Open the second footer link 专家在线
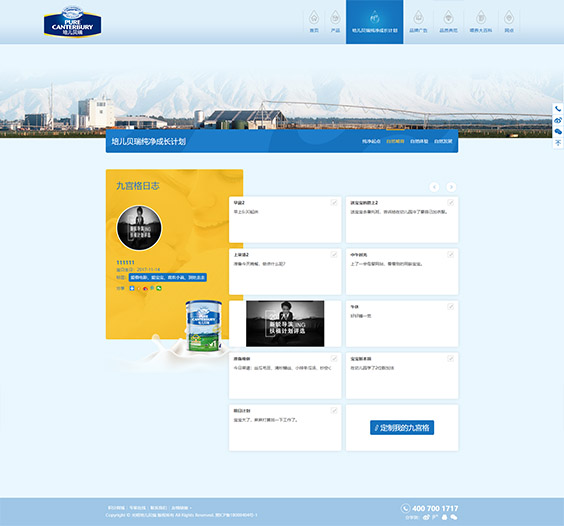564x526 pixels. coord(137,508)
